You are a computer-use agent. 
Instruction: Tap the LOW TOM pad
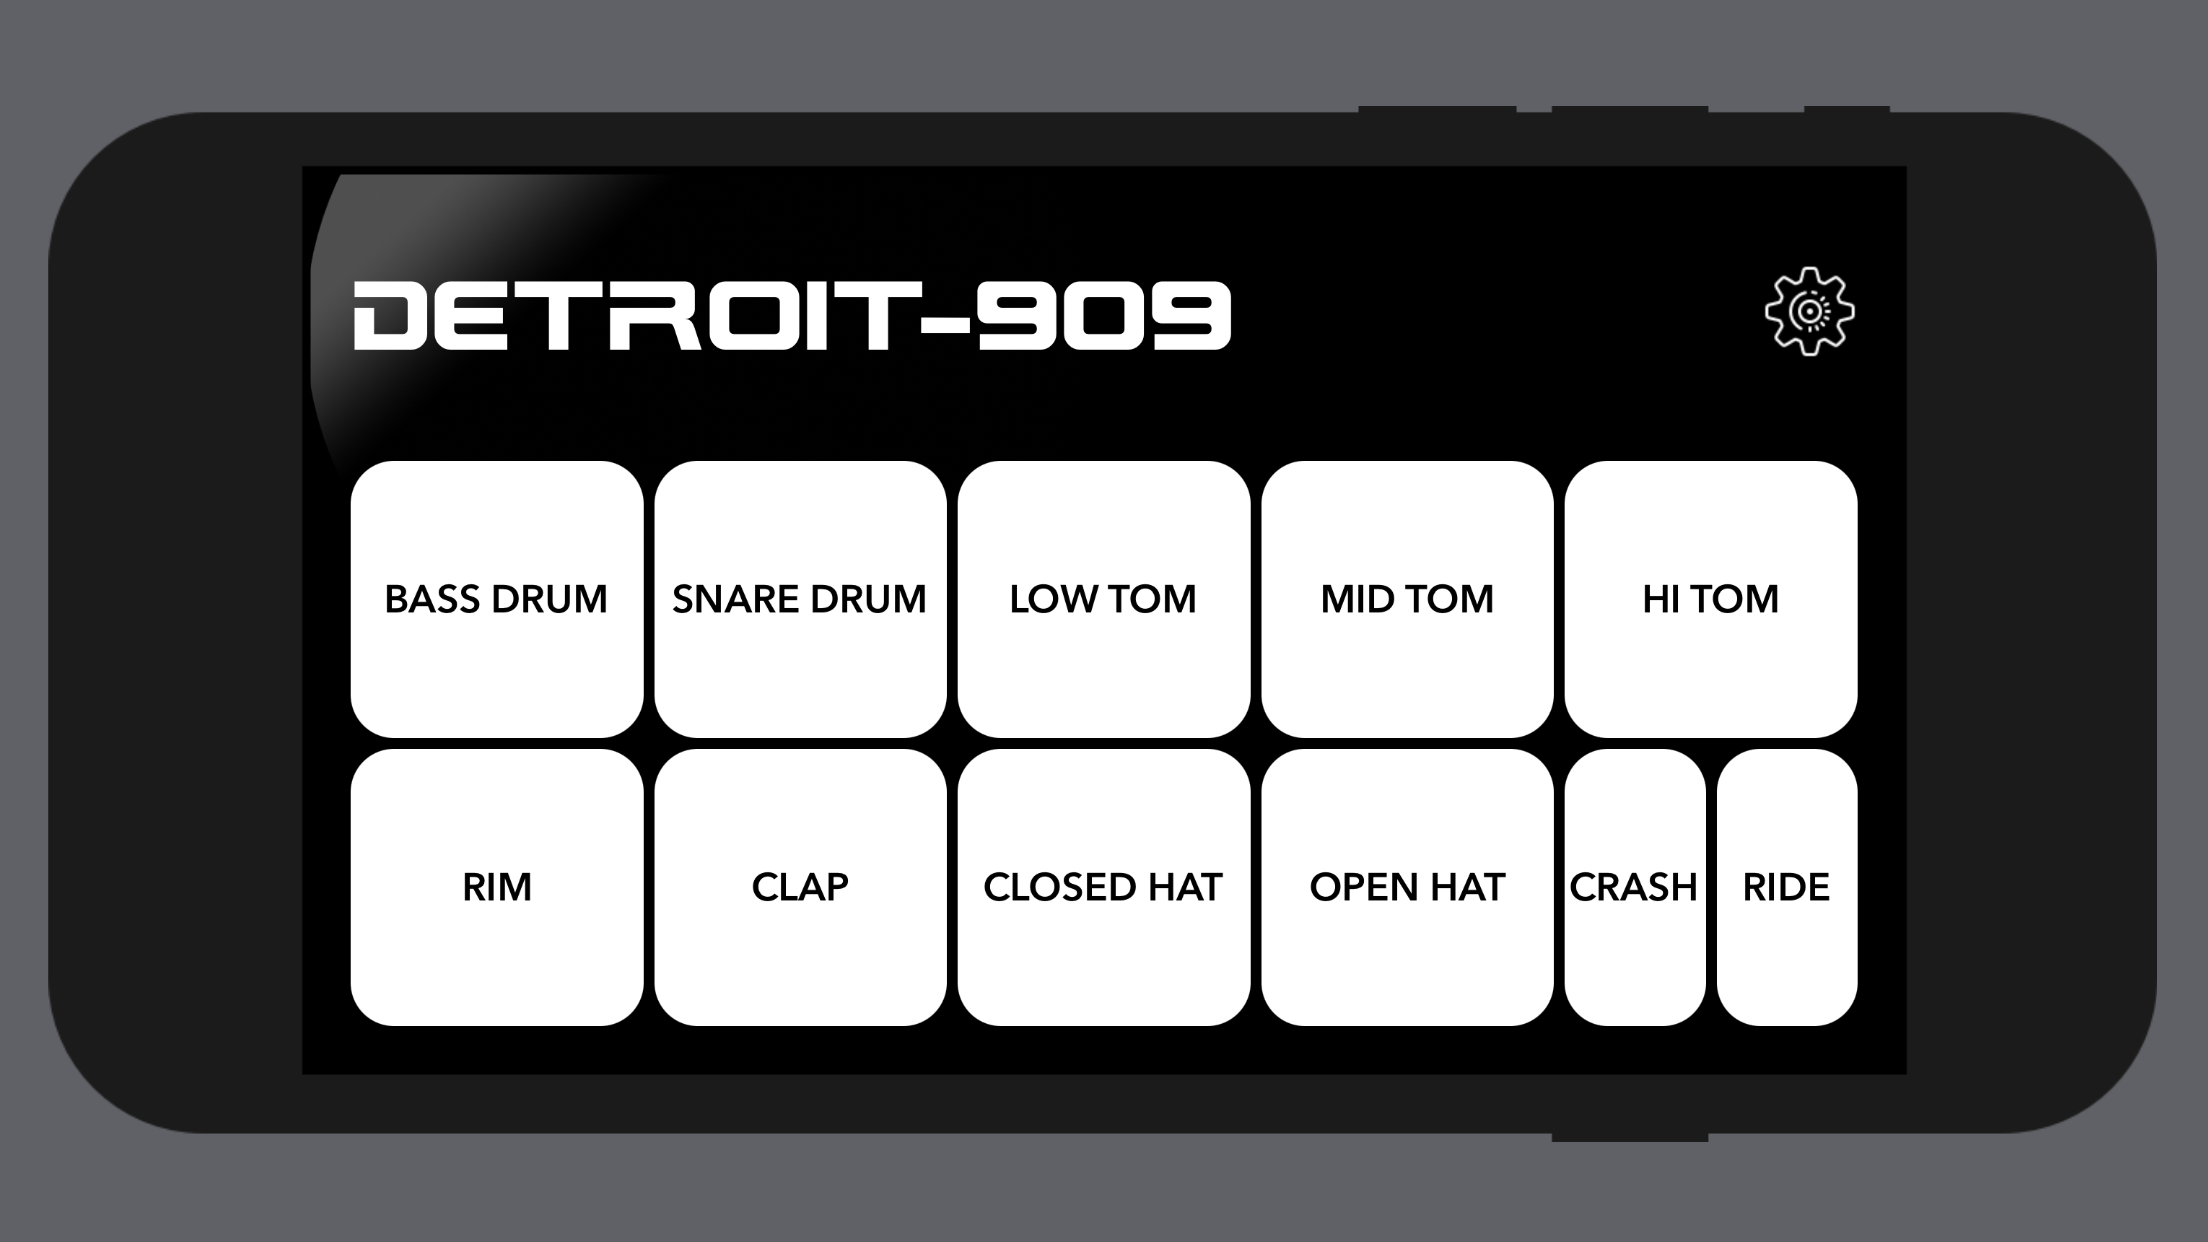1104,599
